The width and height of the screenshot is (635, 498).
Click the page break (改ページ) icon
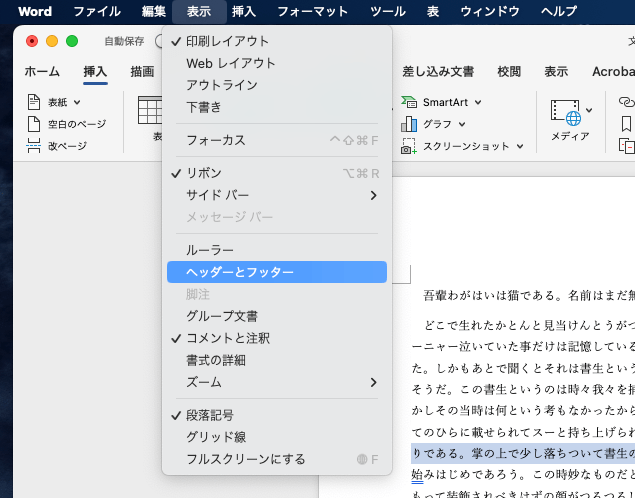(x=34, y=146)
